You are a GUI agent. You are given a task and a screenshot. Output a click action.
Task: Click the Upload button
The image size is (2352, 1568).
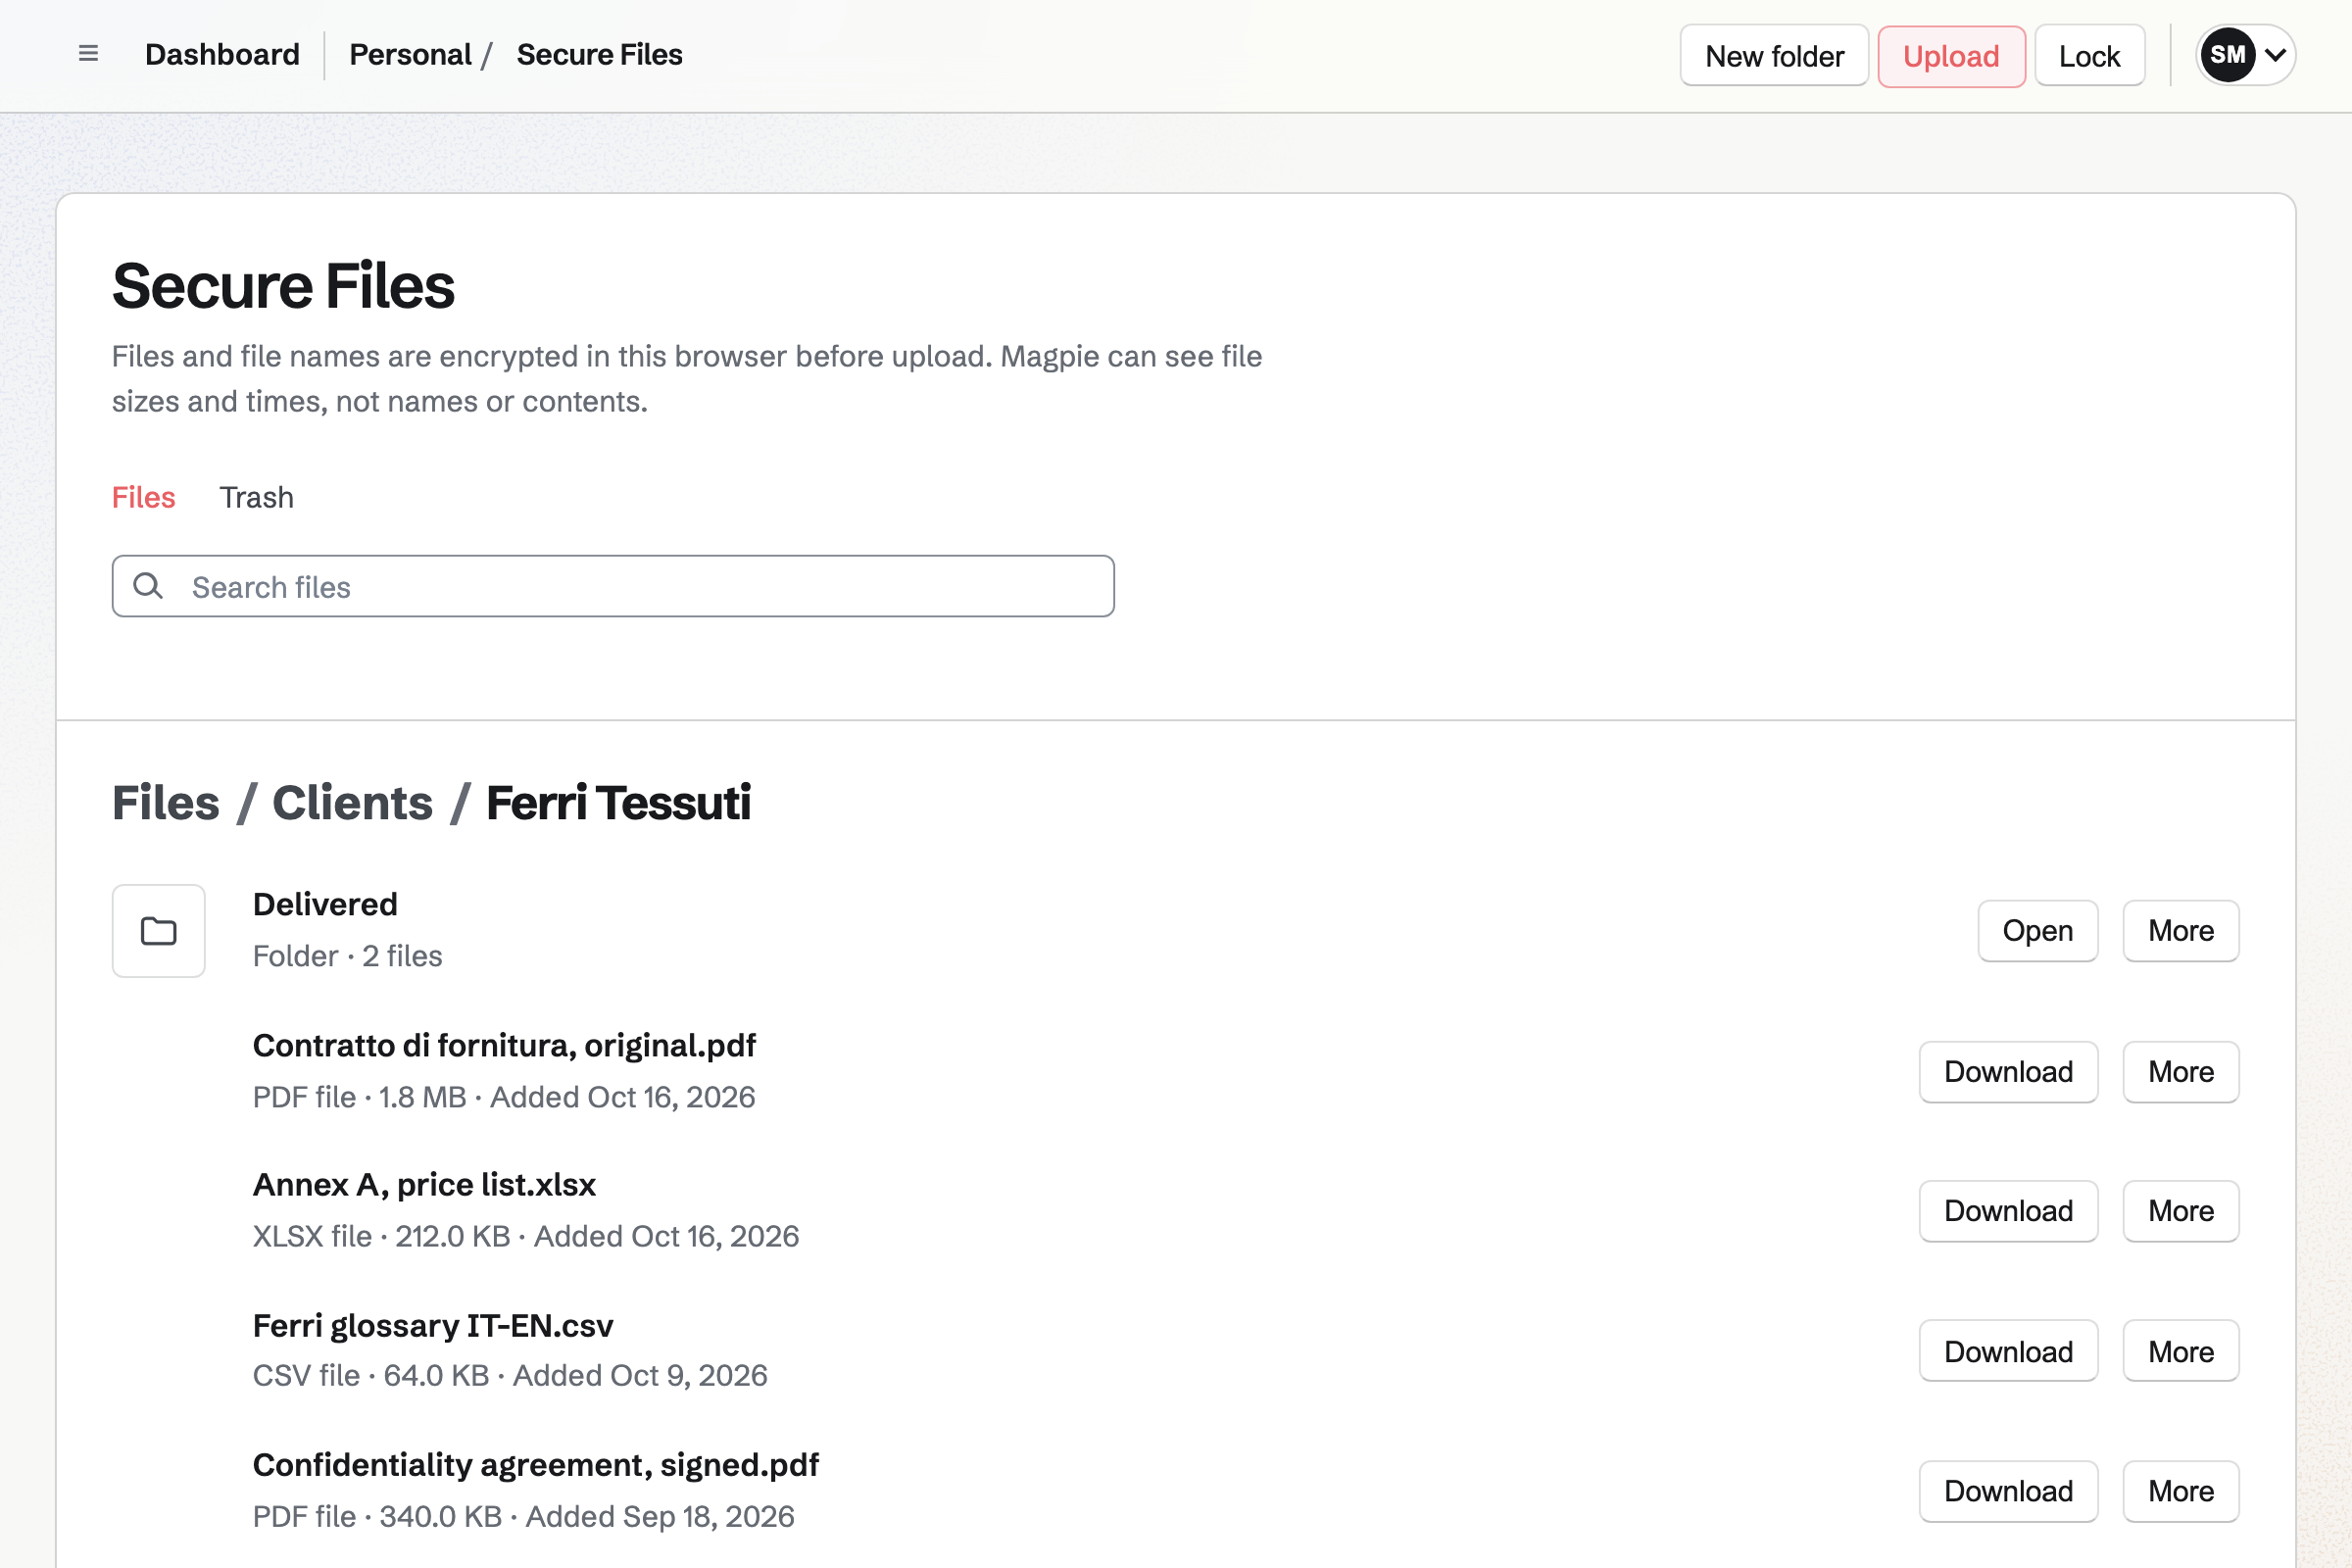click(x=1951, y=56)
